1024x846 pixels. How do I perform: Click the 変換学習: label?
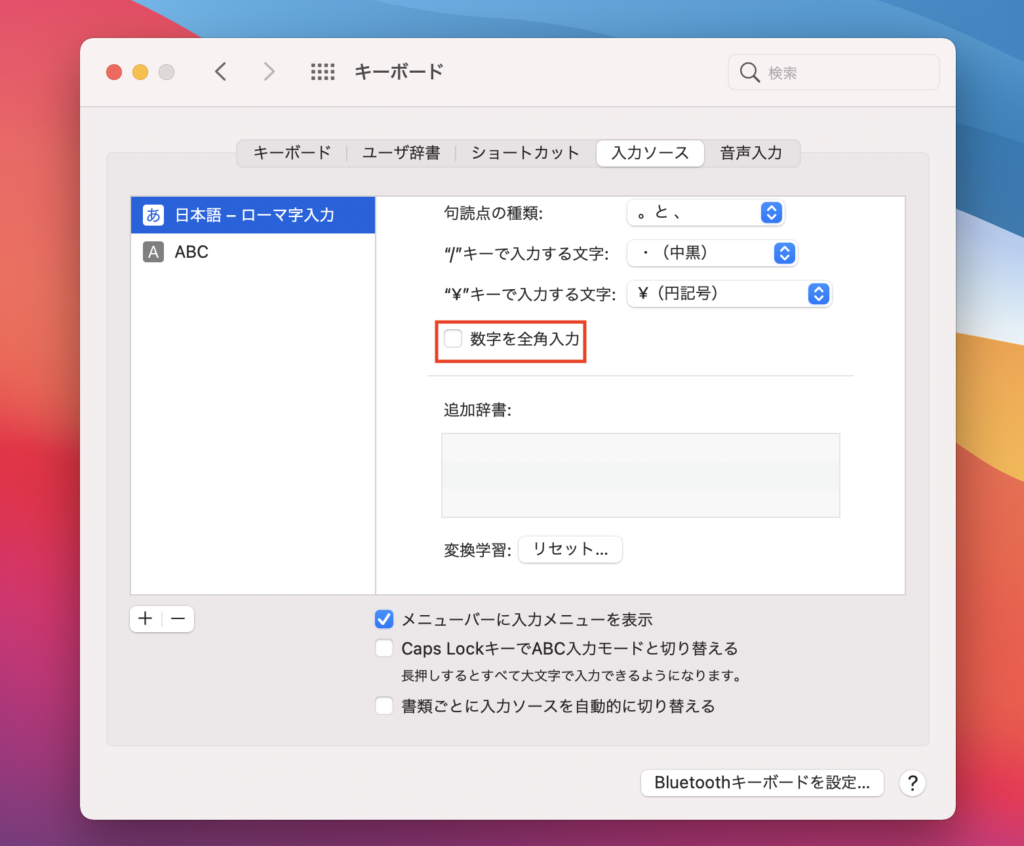[477, 550]
